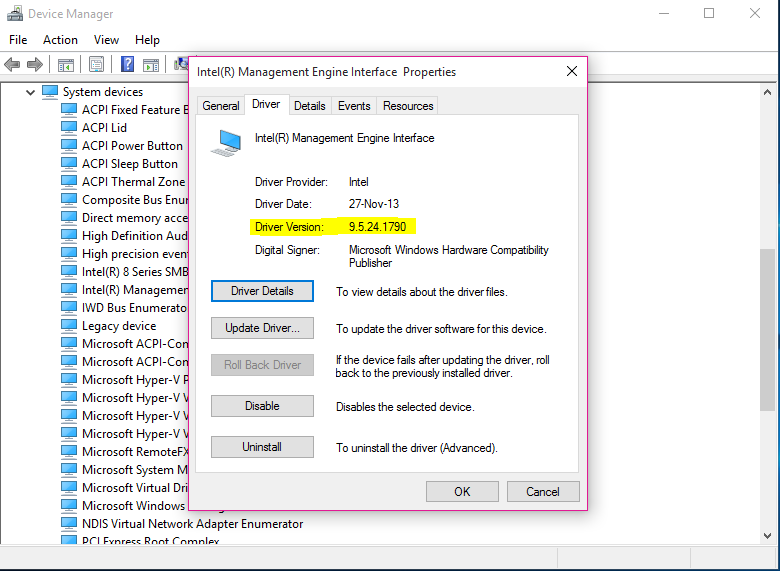Click the icon beside ACPI Lid
Screen dimensions: 780x571
coord(69,128)
